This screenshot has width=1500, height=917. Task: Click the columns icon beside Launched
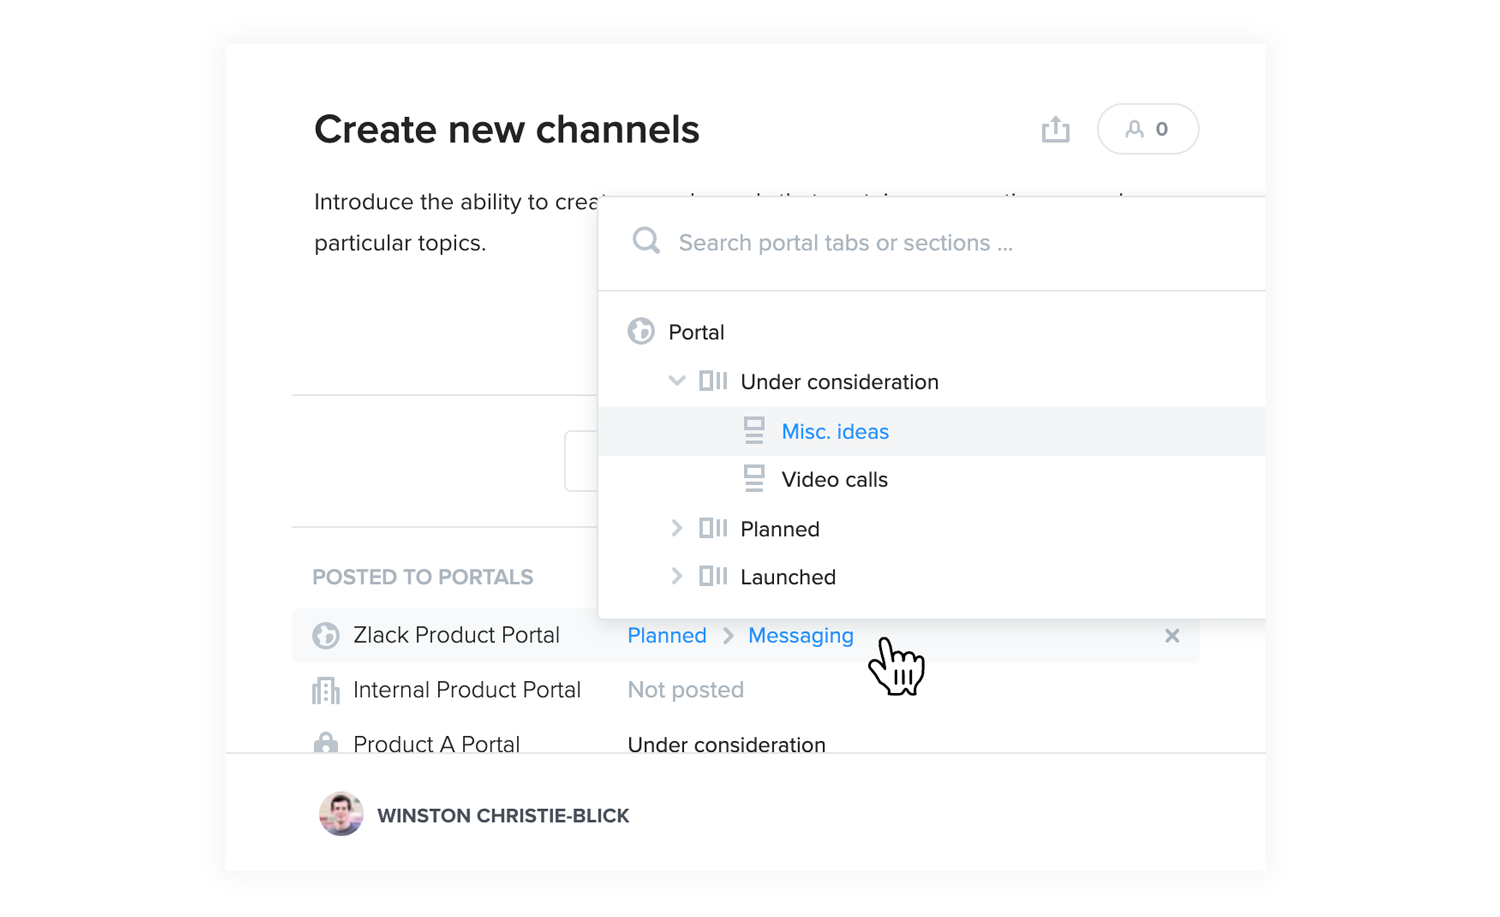click(x=713, y=576)
